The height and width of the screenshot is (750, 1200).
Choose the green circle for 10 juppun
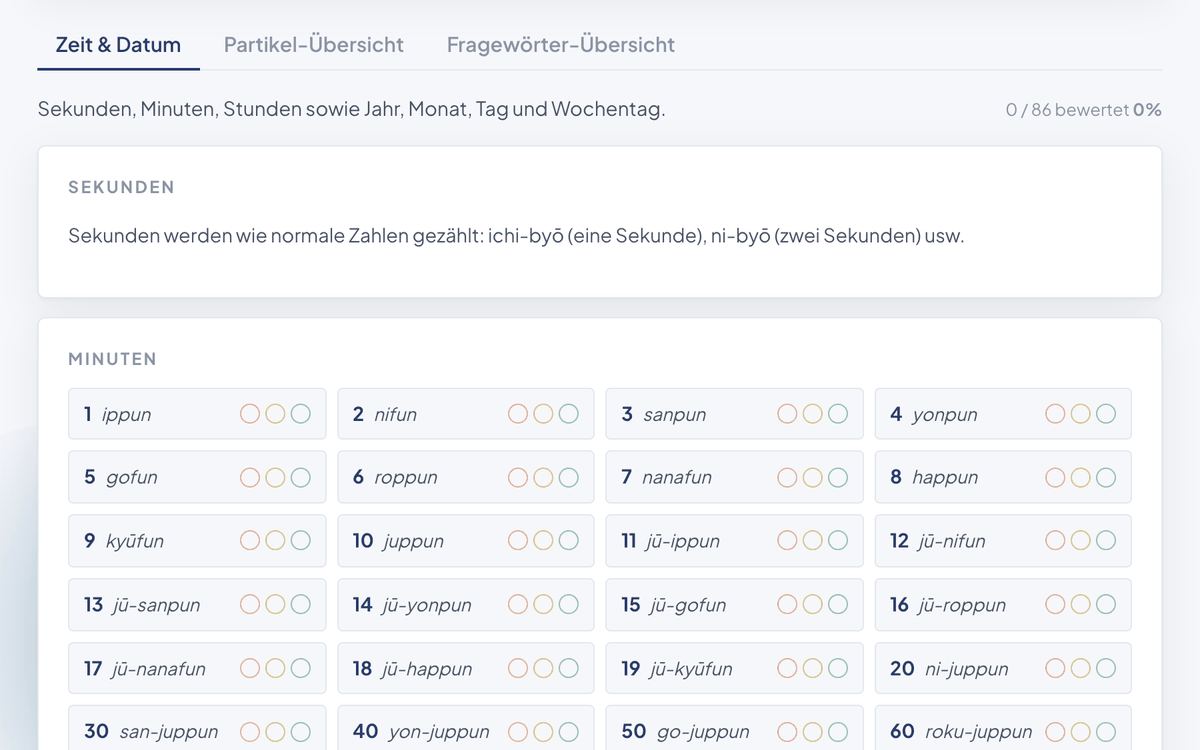coord(569,541)
